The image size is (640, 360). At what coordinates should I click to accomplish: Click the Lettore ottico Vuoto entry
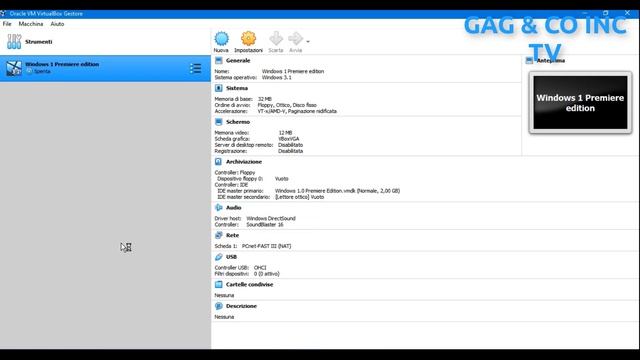300,197
